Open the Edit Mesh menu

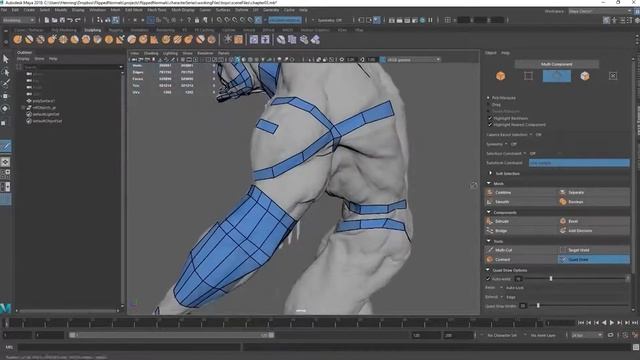point(133,10)
